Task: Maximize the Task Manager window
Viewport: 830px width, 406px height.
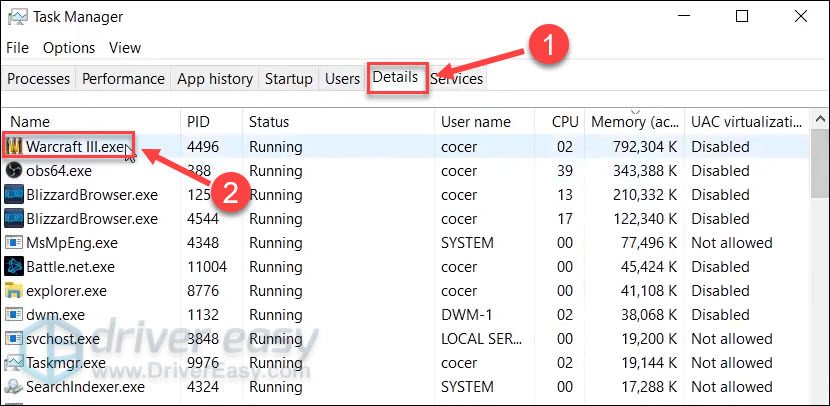Action: pyautogui.click(x=742, y=16)
